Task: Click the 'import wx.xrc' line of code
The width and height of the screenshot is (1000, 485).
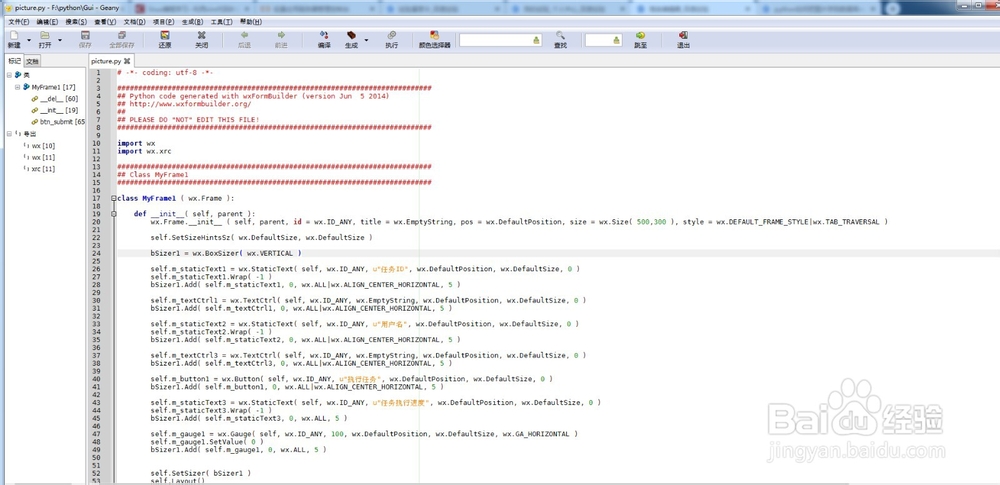Action: pos(144,151)
